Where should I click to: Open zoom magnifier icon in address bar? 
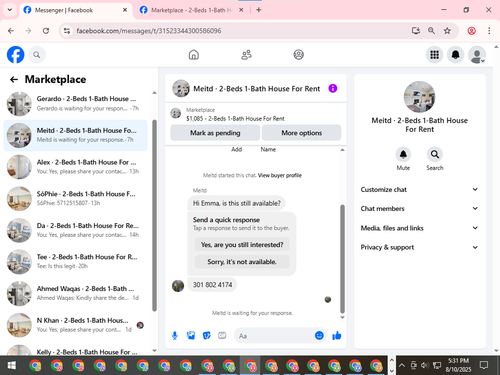click(431, 31)
